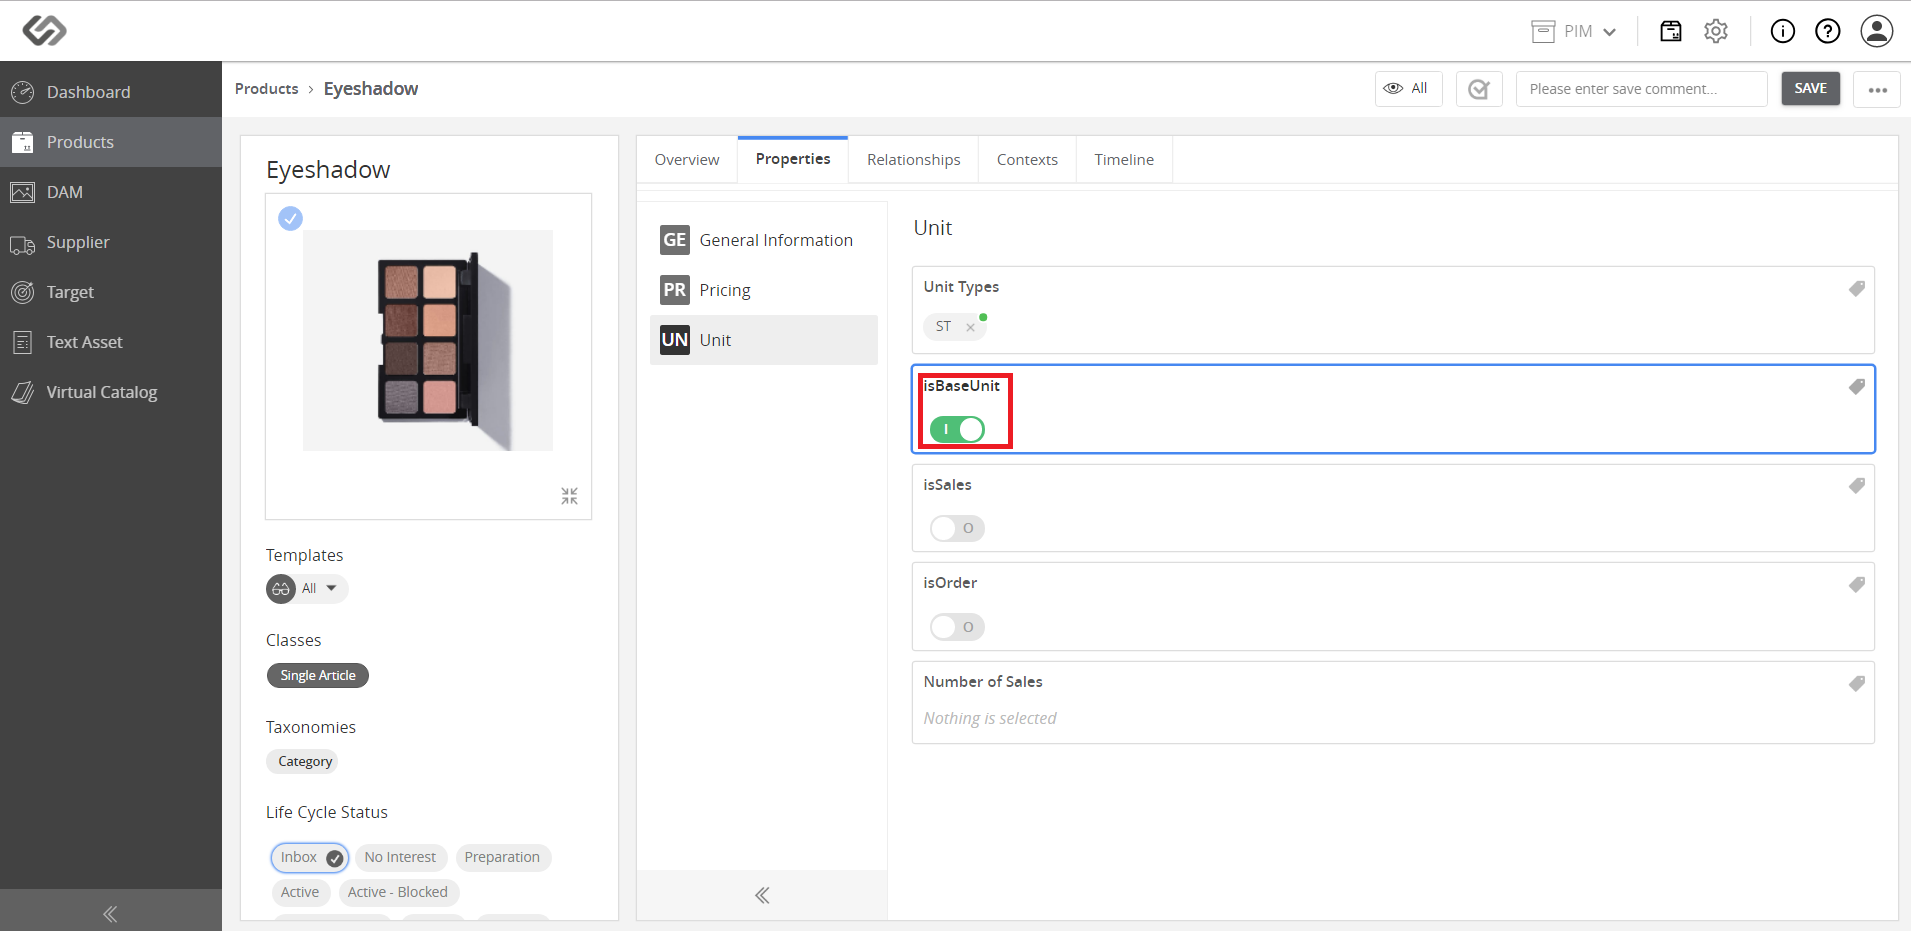The width and height of the screenshot is (1911, 931).
Task: Click the tag icon on isOrder
Action: [x=1857, y=584]
